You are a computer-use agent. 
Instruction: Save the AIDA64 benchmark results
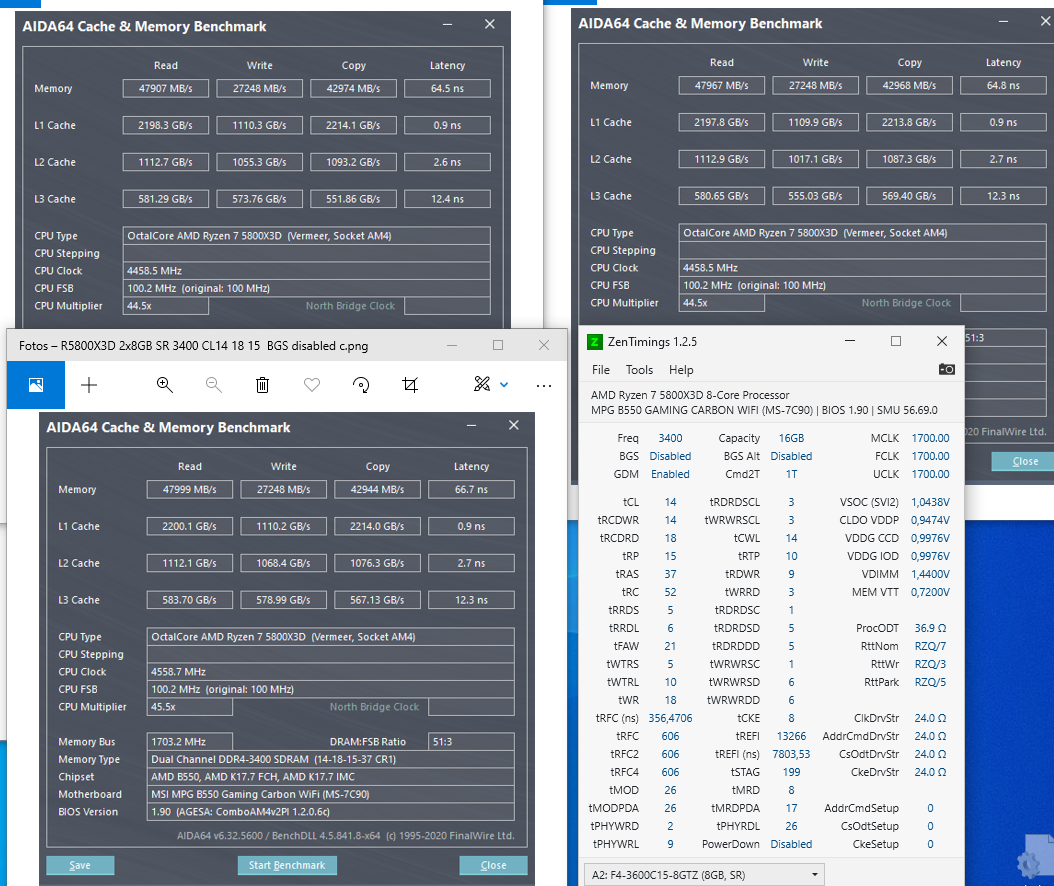pos(79,865)
